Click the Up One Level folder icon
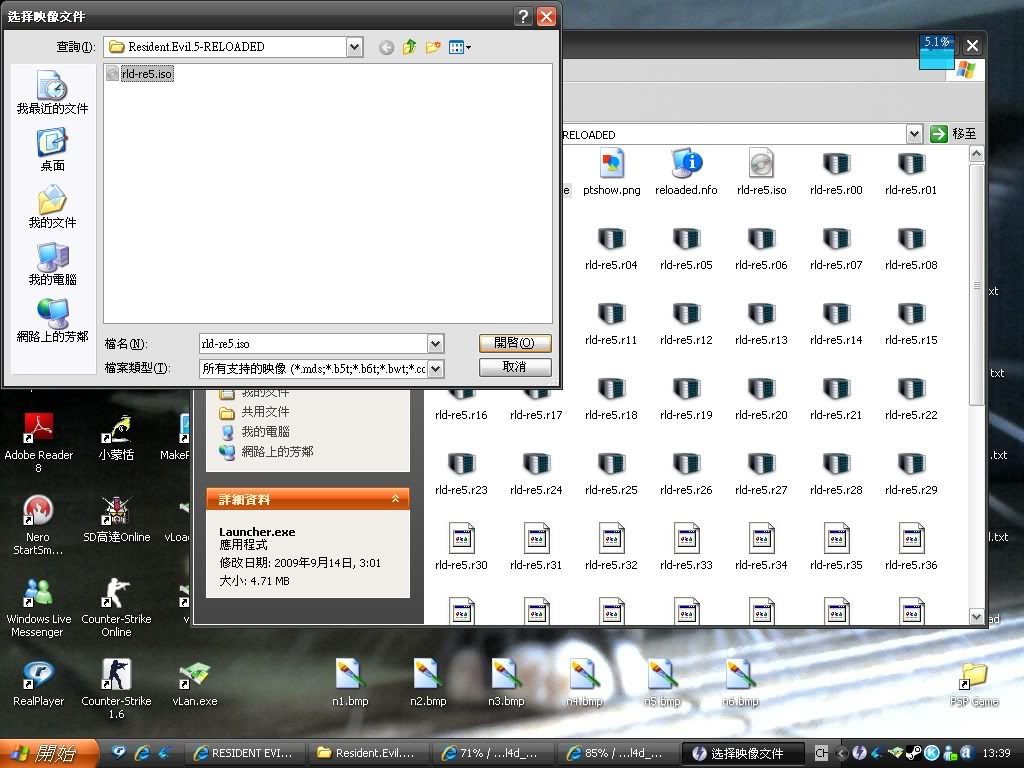 tap(410, 47)
